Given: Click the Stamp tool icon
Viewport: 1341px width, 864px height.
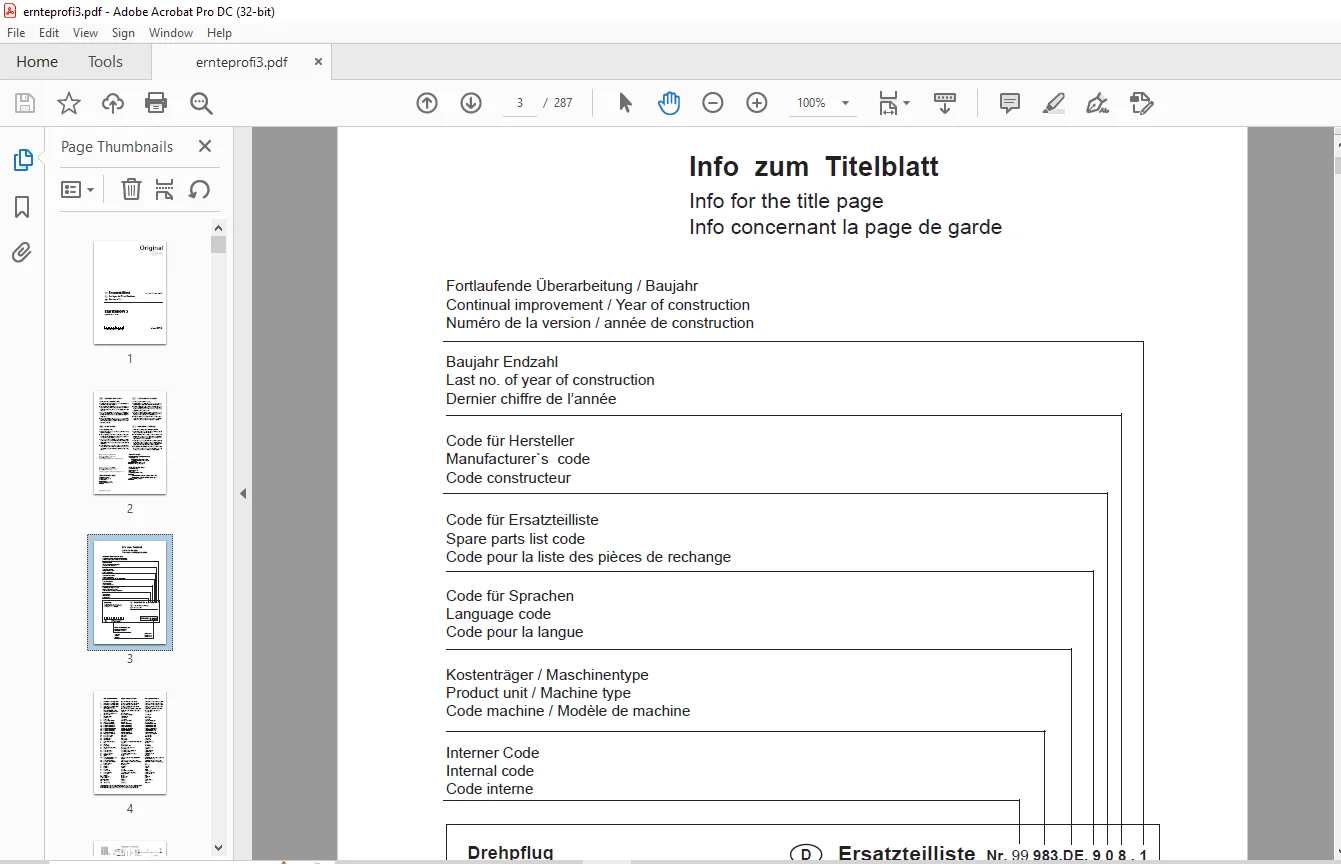Looking at the screenshot, I should 1141,103.
